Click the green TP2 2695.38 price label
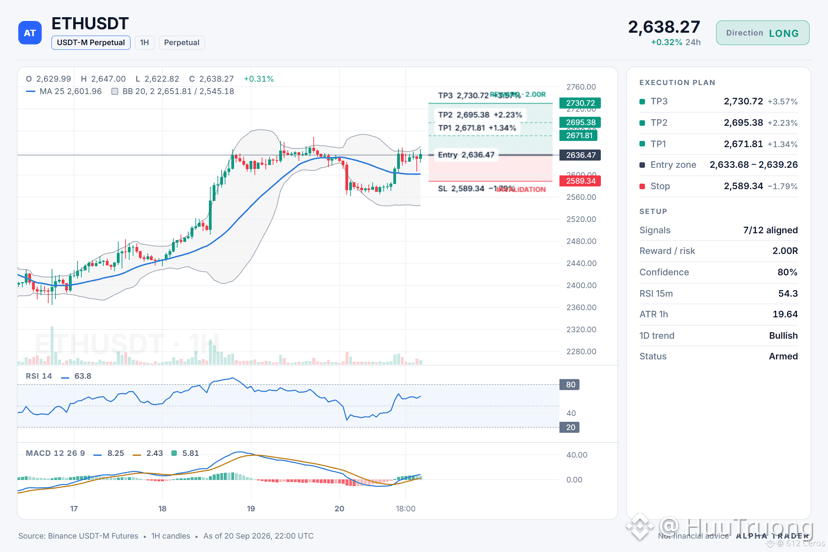 pos(580,123)
